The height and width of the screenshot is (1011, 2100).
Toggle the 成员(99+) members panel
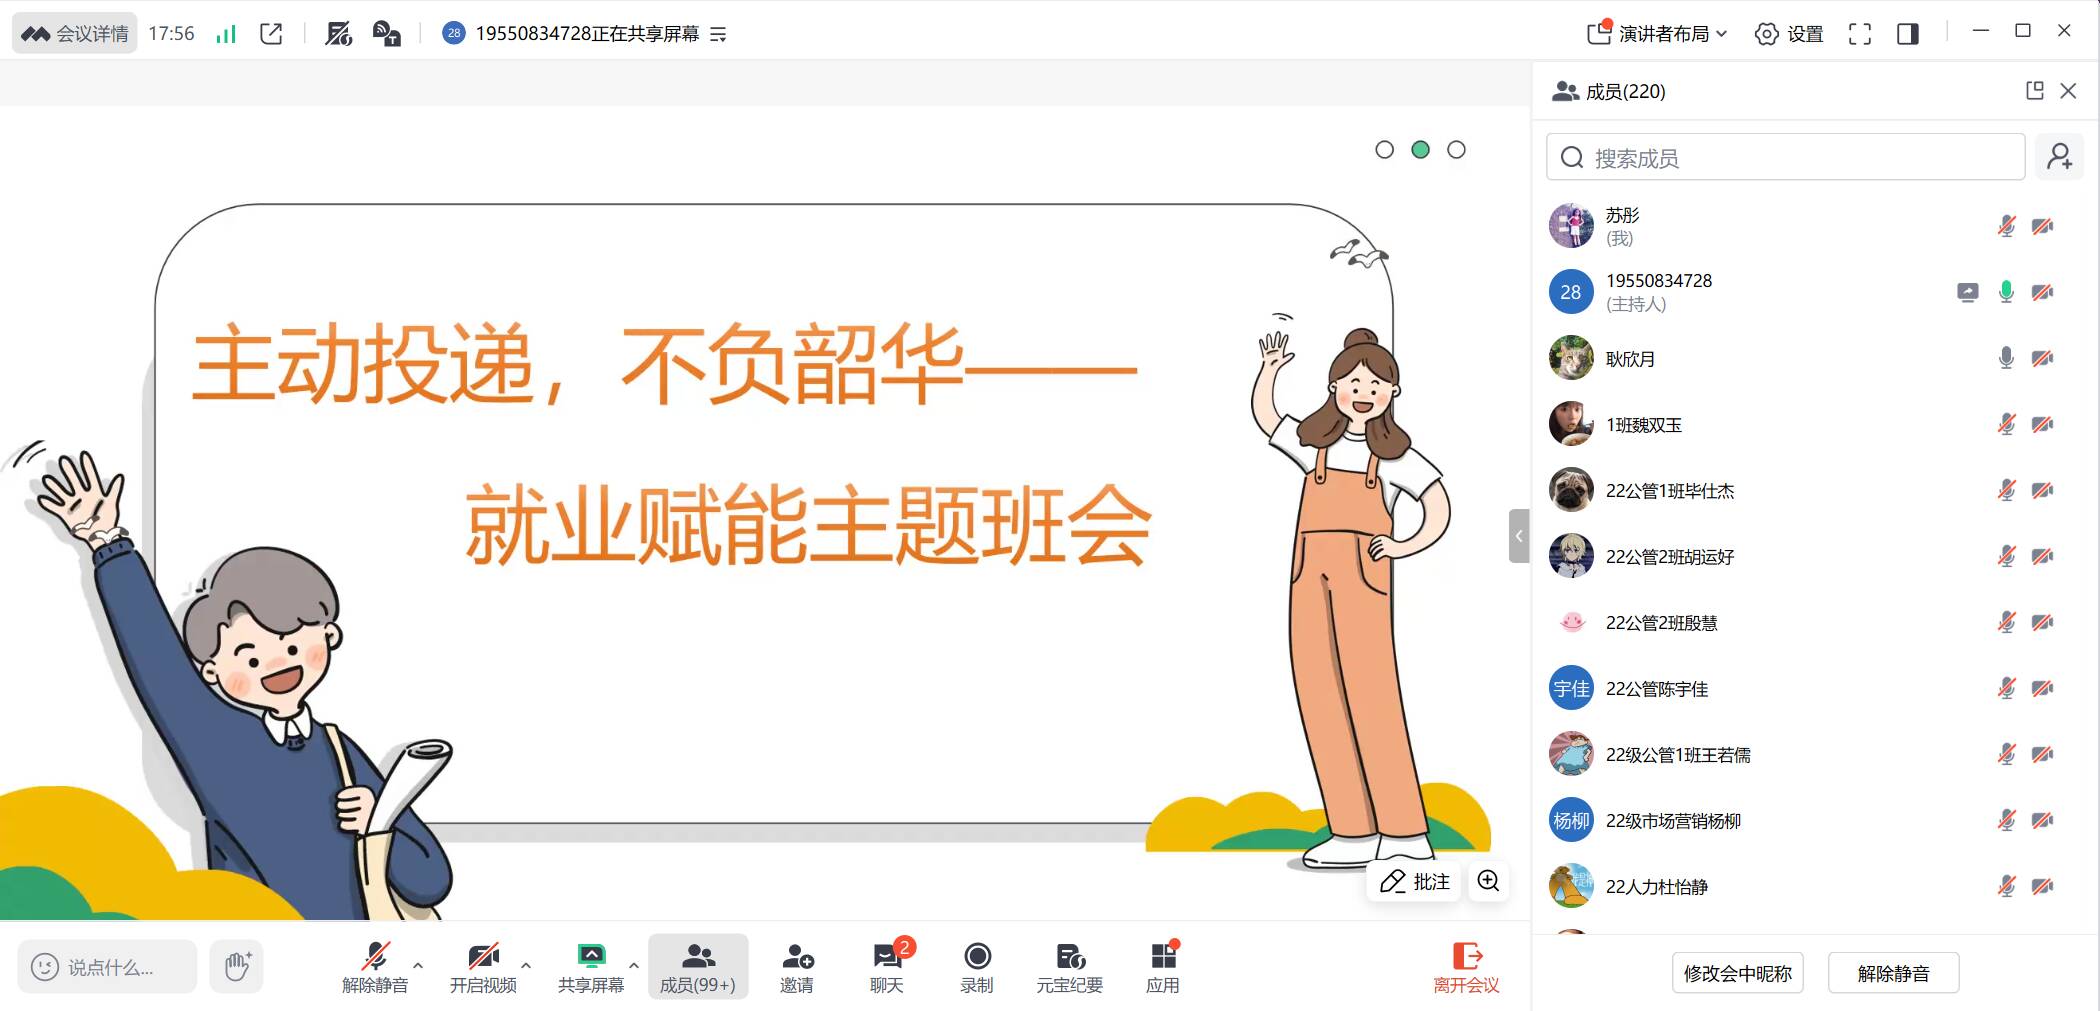click(697, 967)
